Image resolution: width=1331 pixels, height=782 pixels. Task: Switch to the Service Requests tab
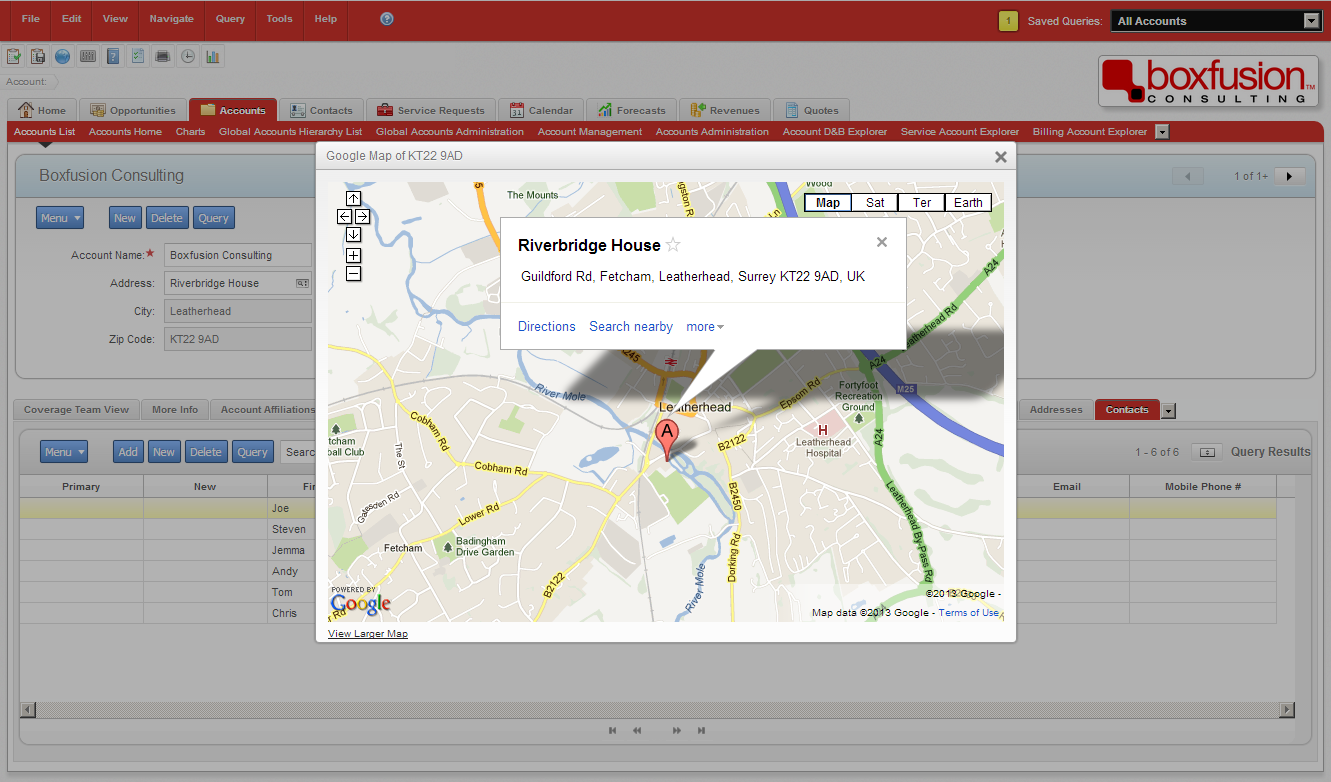coord(430,110)
